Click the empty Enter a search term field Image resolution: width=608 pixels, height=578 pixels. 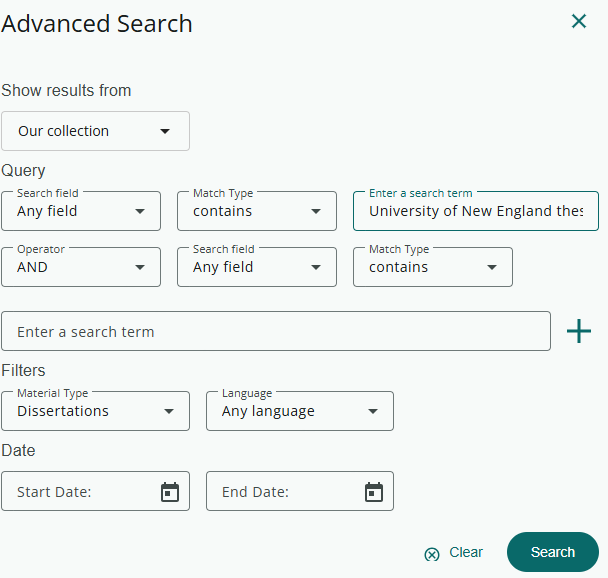point(276,331)
